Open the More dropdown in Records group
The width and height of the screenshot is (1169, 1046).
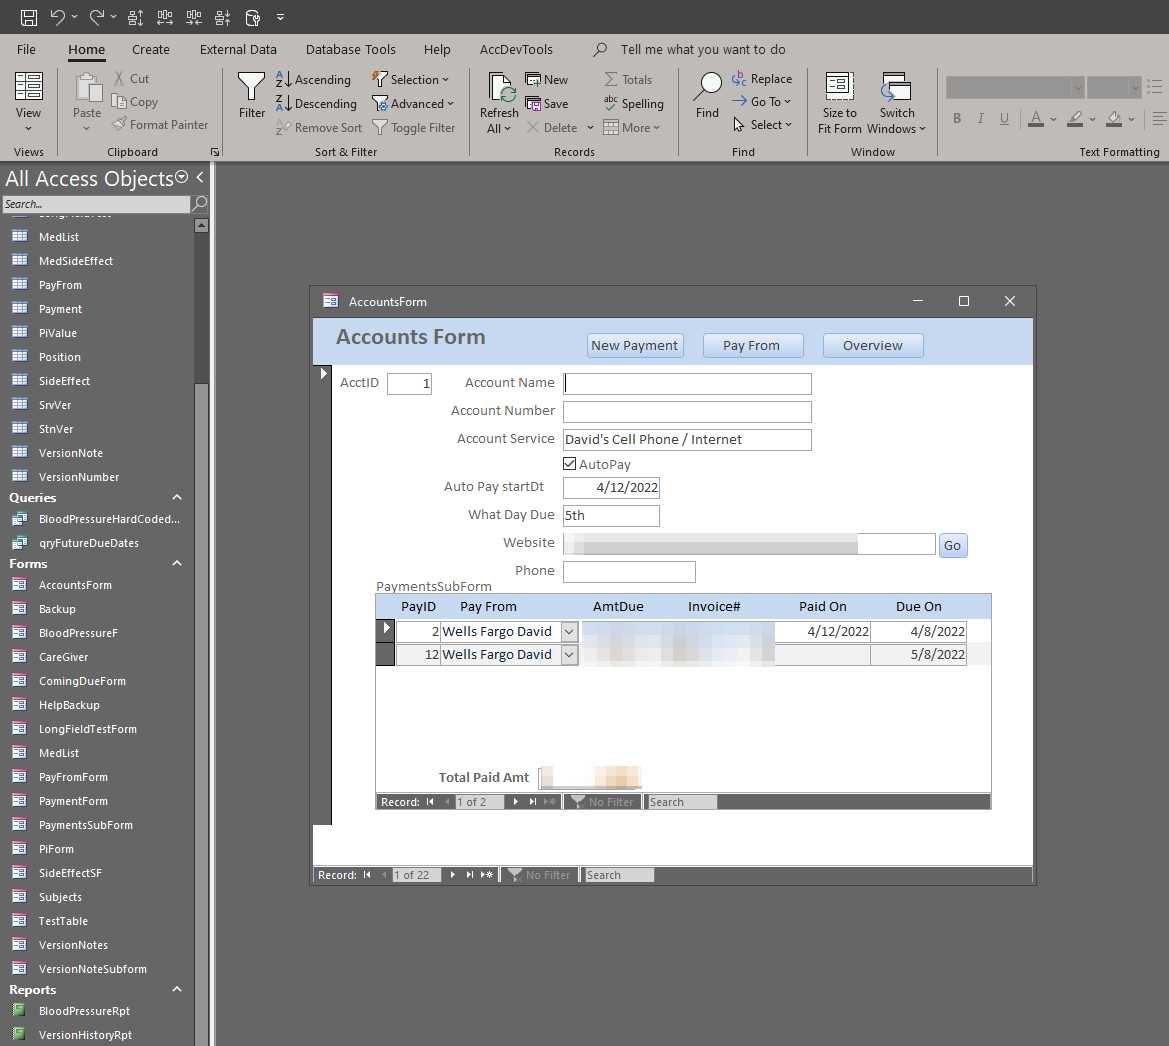(632, 127)
